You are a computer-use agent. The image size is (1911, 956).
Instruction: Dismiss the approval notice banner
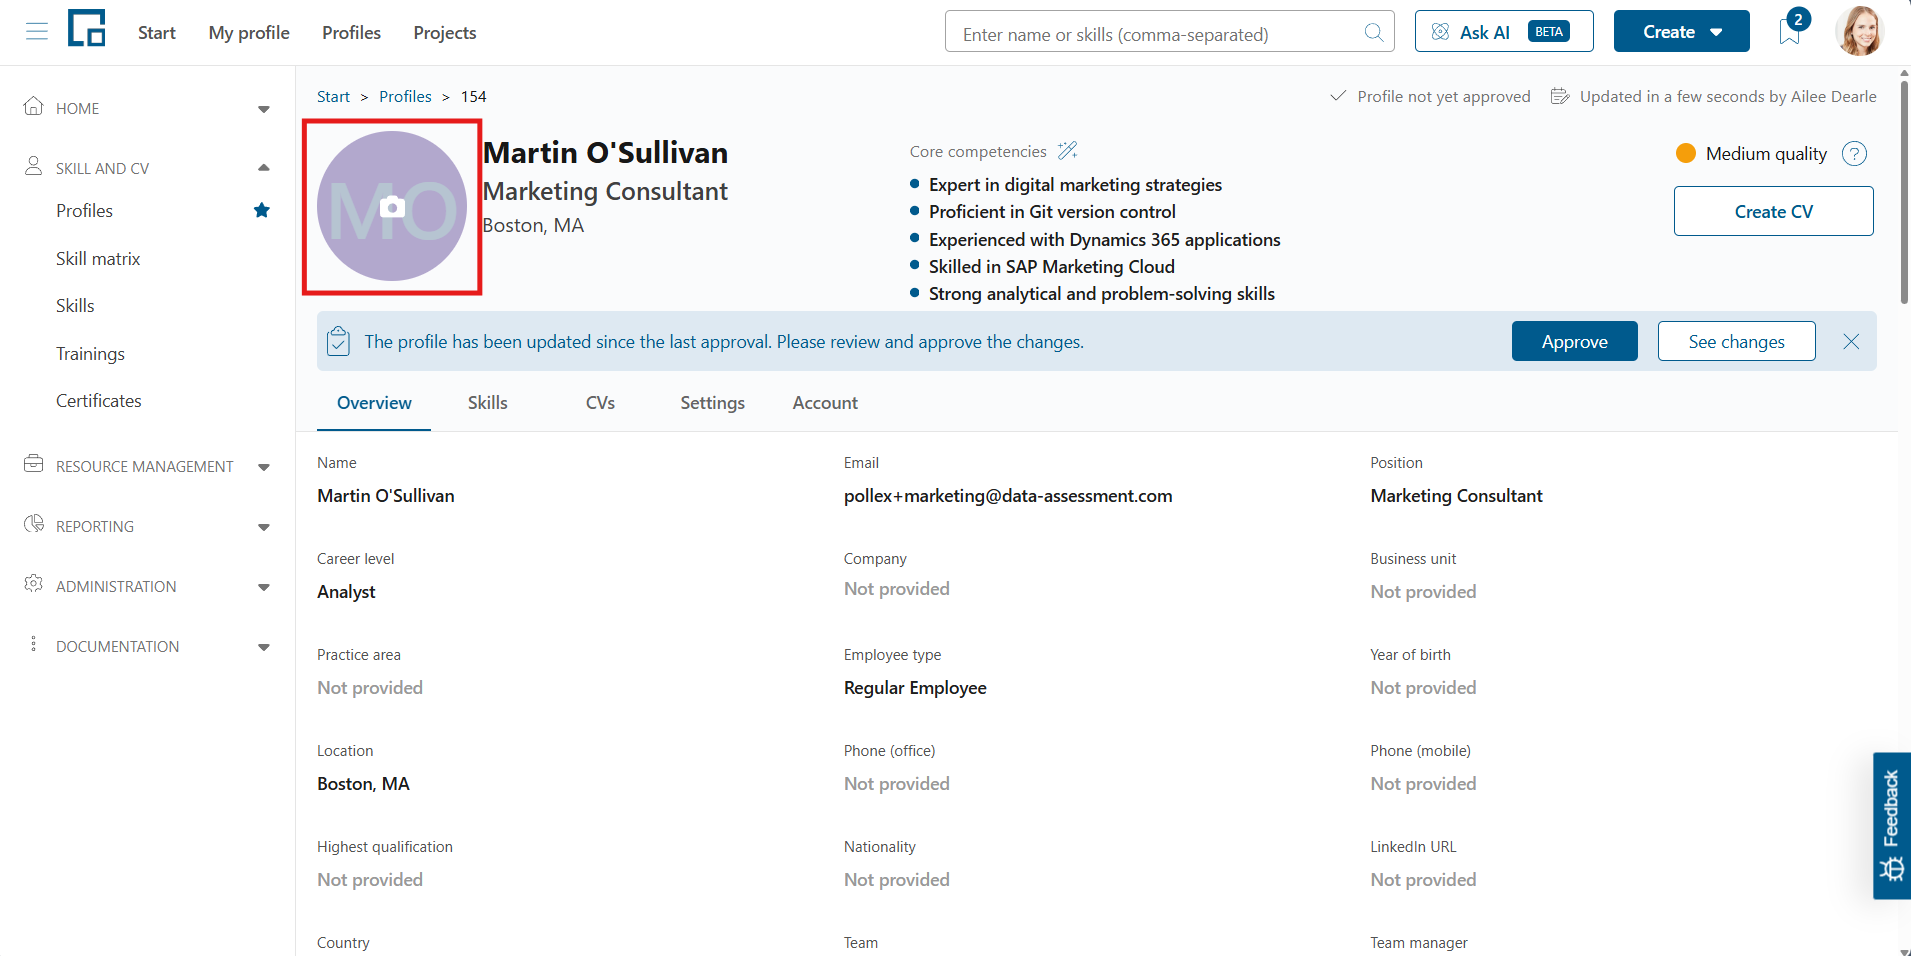pyautogui.click(x=1851, y=342)
